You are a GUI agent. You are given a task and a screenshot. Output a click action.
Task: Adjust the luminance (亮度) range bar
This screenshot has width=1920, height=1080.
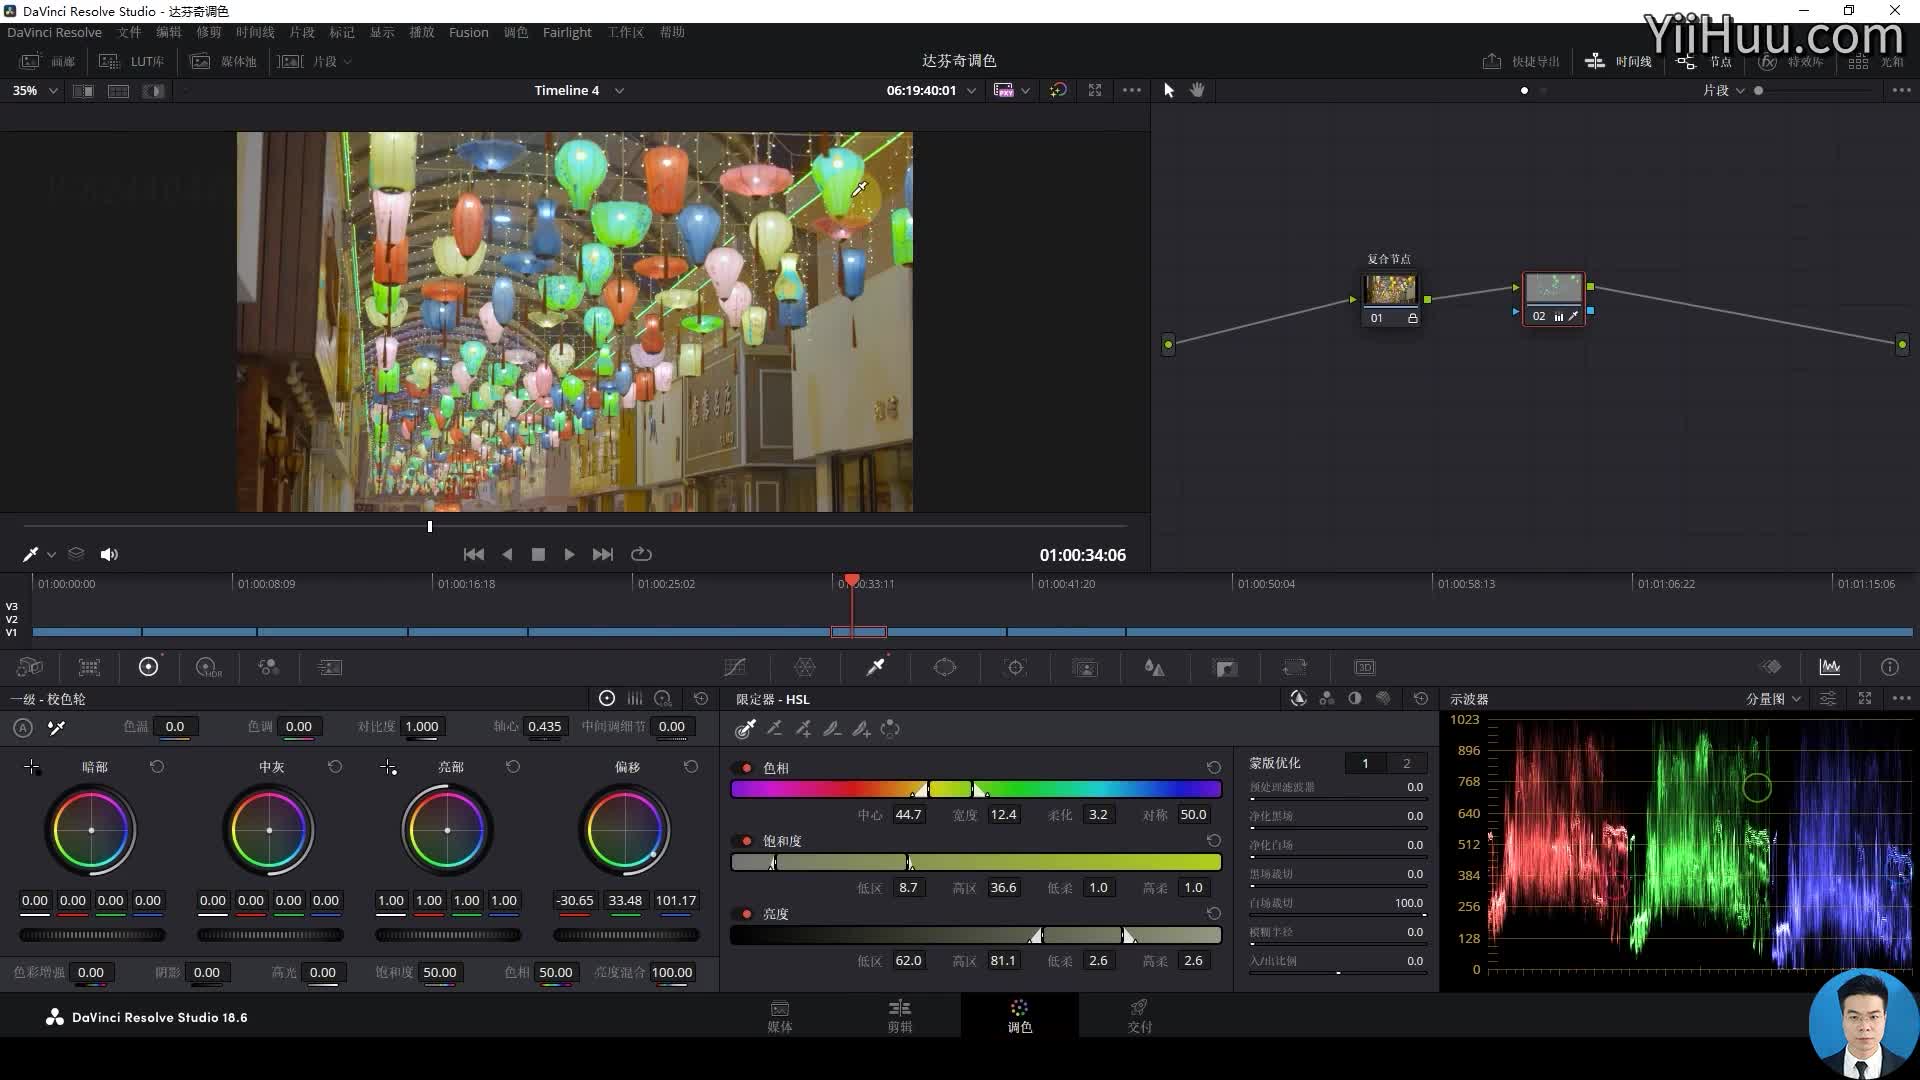point(976,935)
